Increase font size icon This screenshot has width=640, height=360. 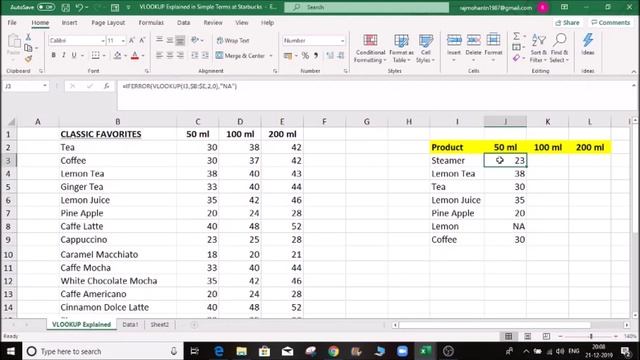pos(132,40)
